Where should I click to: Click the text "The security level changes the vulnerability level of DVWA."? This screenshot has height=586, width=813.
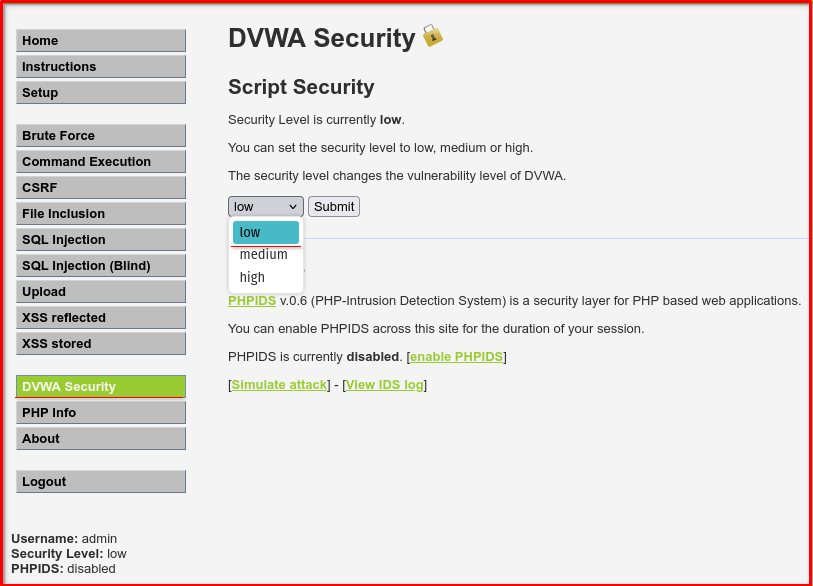click(397, 176)
